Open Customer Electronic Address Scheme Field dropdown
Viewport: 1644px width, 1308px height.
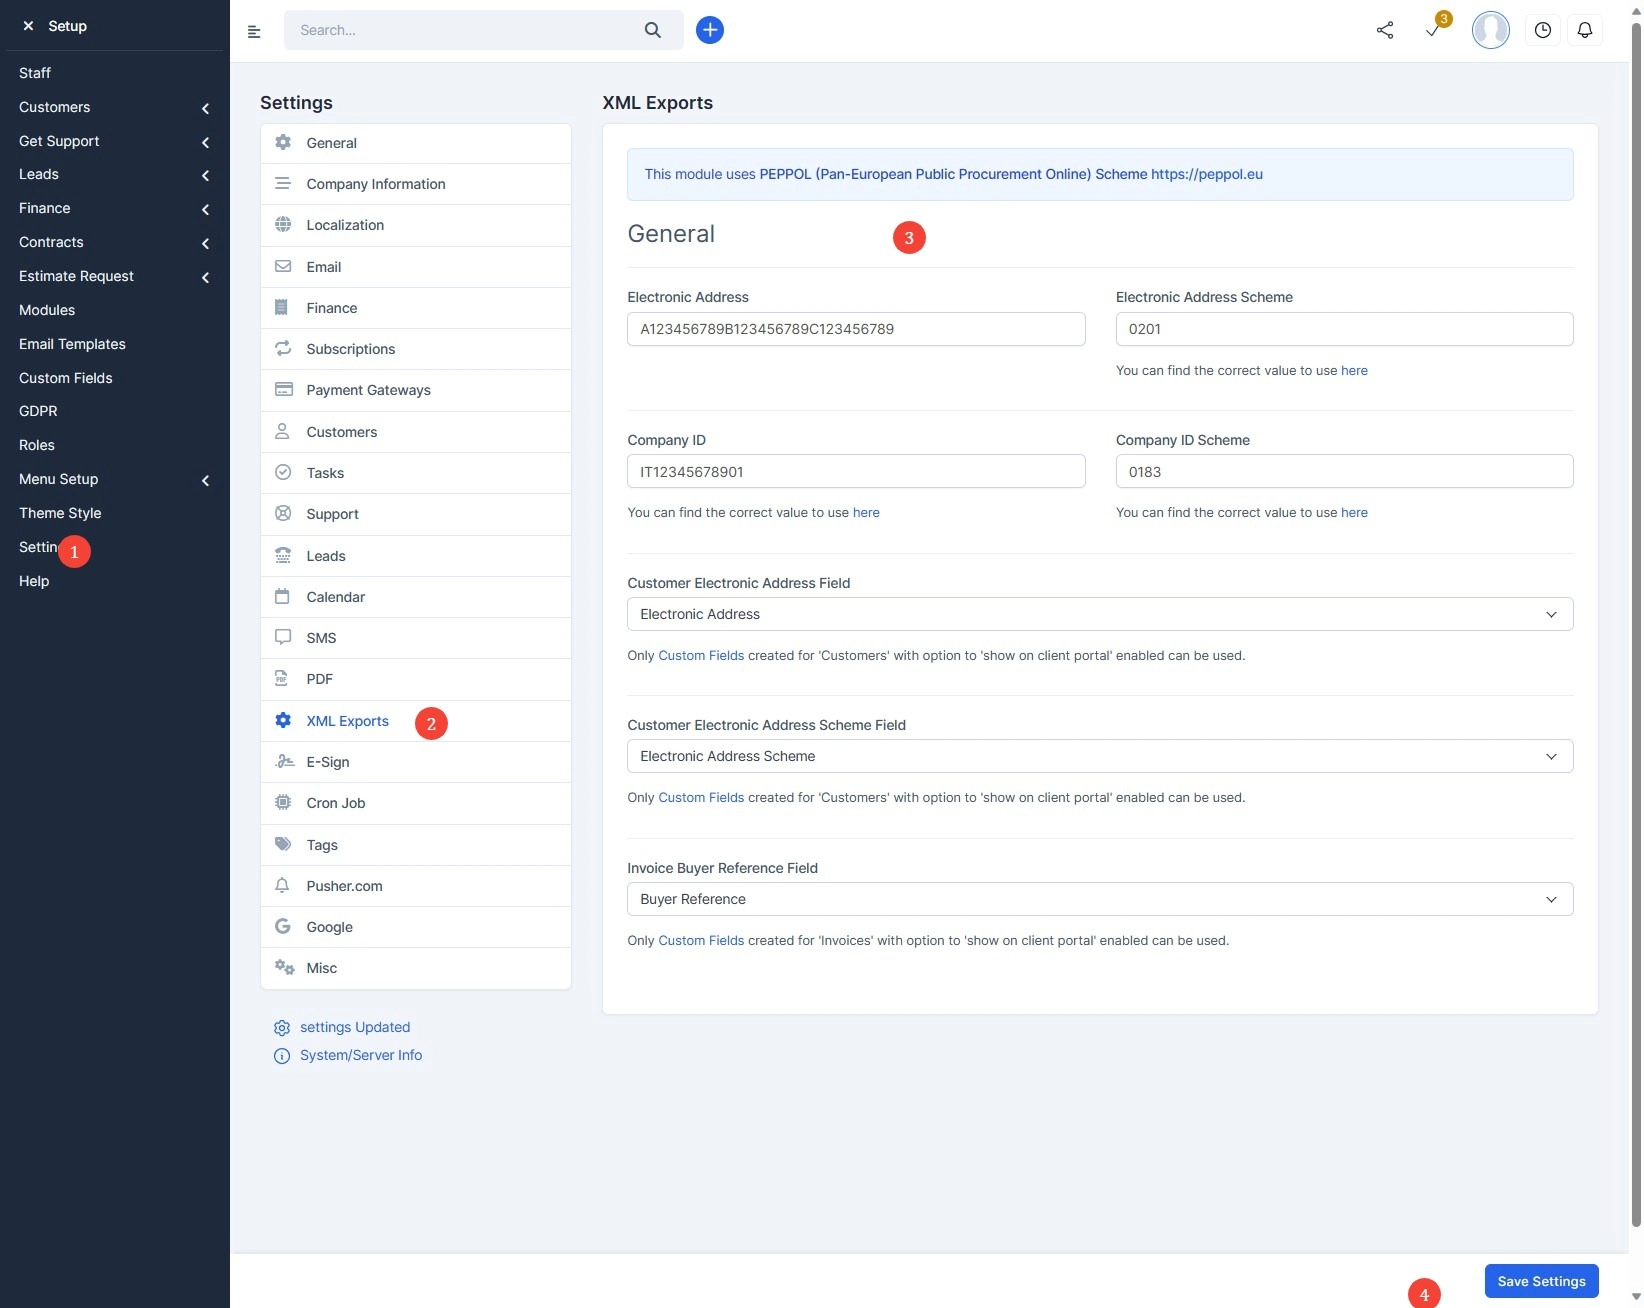coord(1099,756)
